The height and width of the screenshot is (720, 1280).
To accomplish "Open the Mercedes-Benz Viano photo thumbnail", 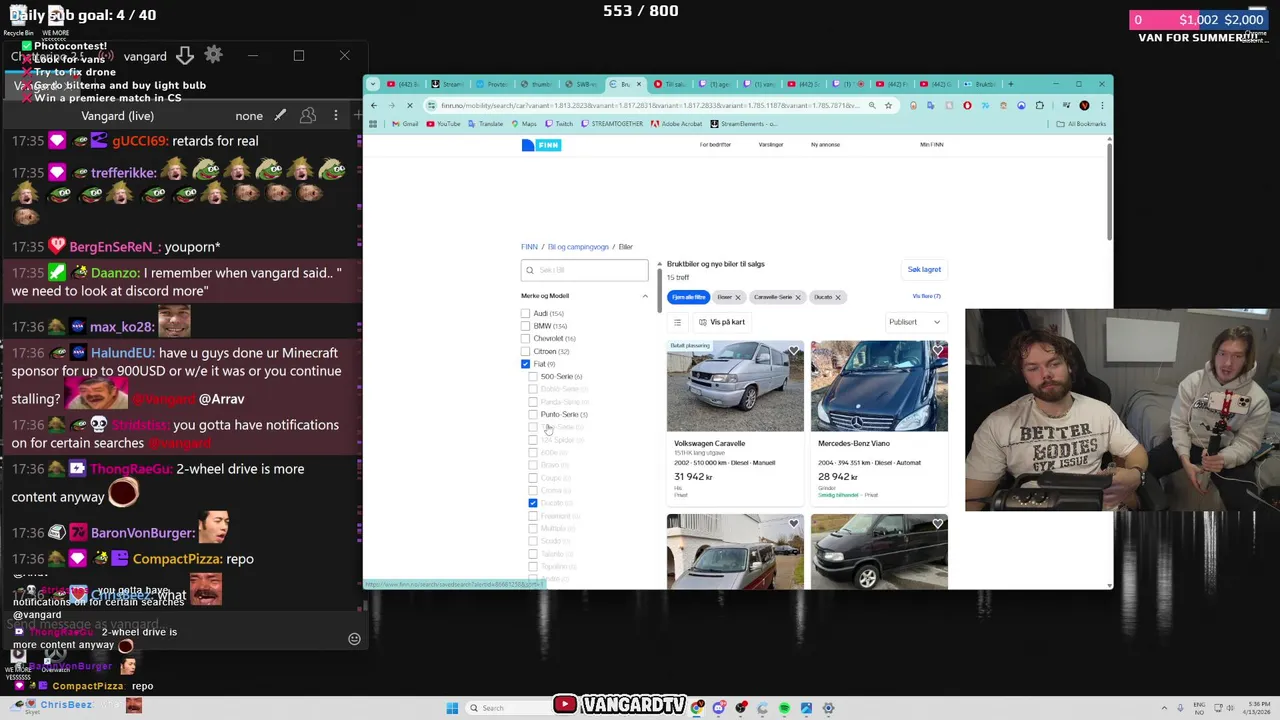I will (879, 386).
